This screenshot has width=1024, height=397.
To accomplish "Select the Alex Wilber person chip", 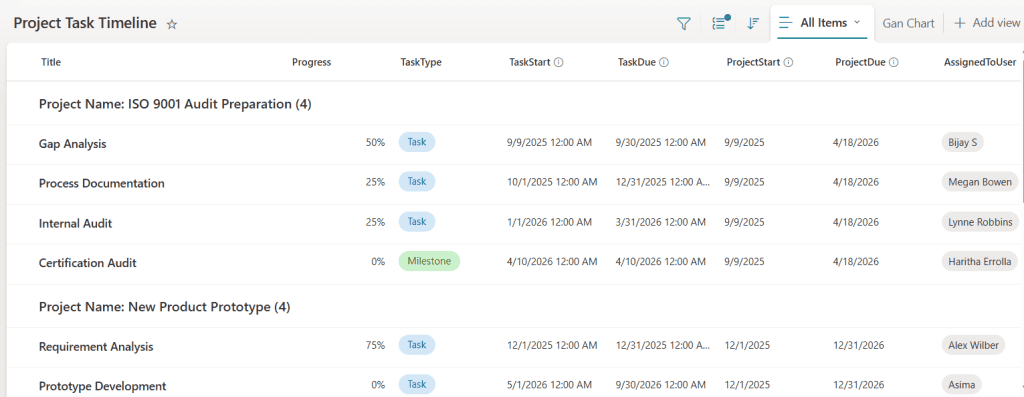I will click(x=973, y=345).
